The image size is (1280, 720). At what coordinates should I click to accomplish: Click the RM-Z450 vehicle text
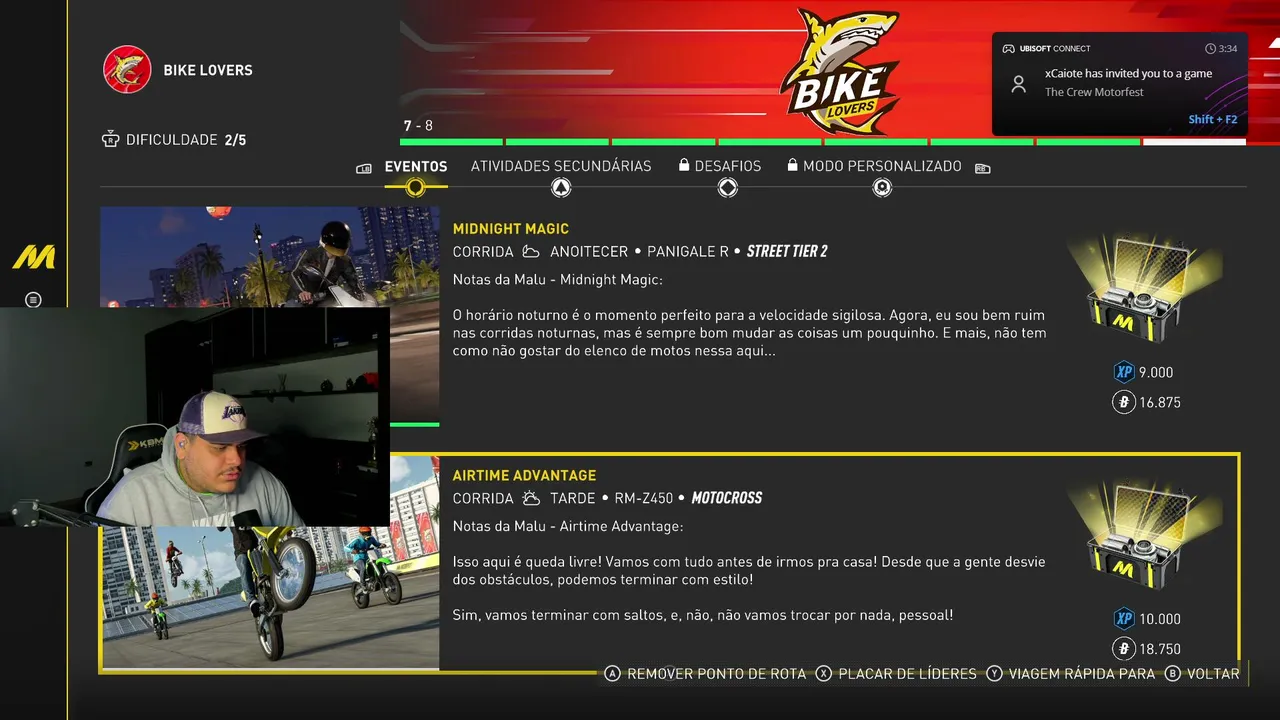click(x=644, y=498)
